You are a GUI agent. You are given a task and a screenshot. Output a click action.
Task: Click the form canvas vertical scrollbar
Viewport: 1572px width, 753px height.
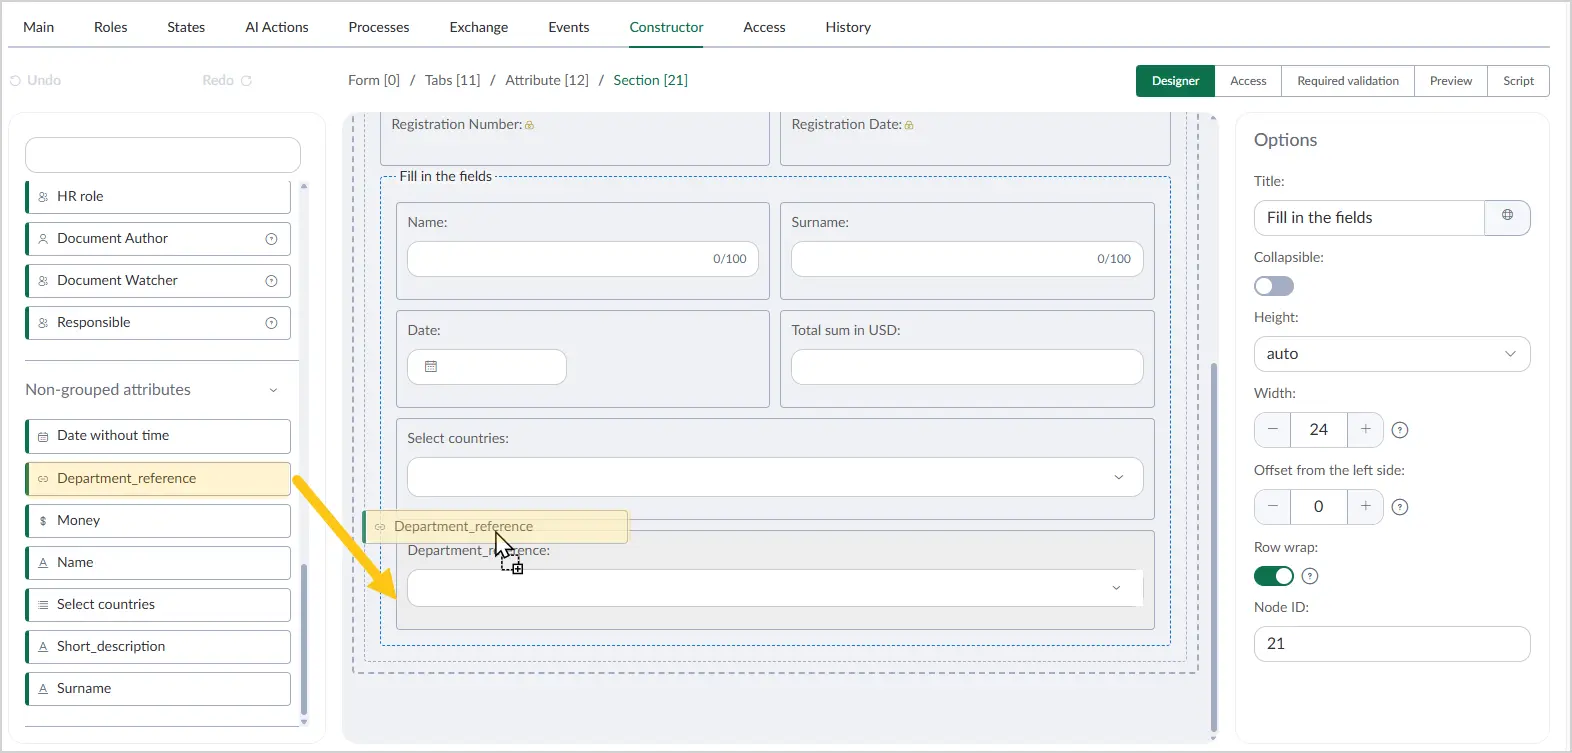click(x=1214, y=547)
